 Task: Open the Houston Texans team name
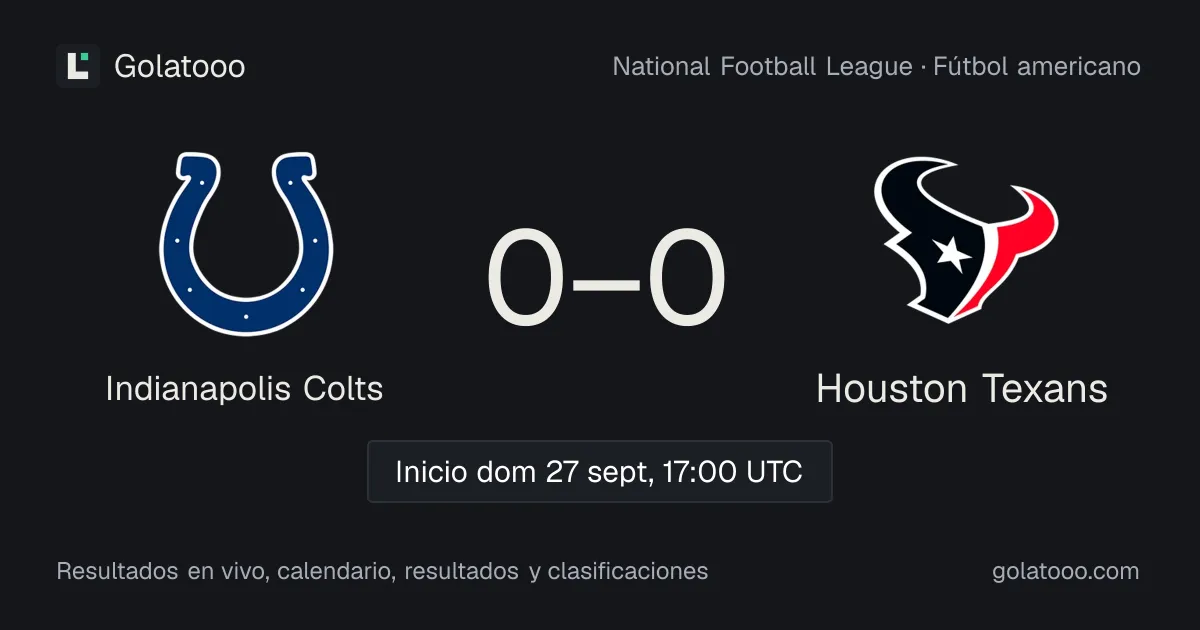click(962, 388)
